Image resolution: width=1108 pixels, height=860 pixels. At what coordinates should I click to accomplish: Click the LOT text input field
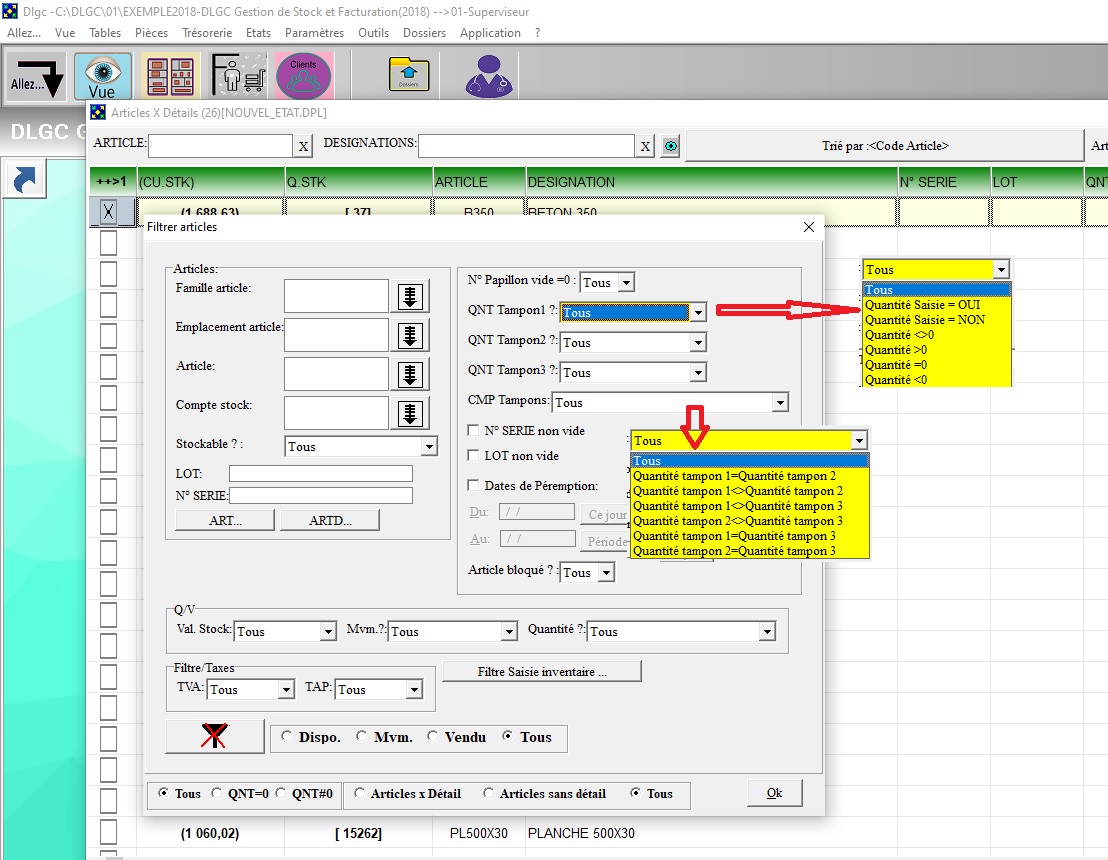click(320, 474)
